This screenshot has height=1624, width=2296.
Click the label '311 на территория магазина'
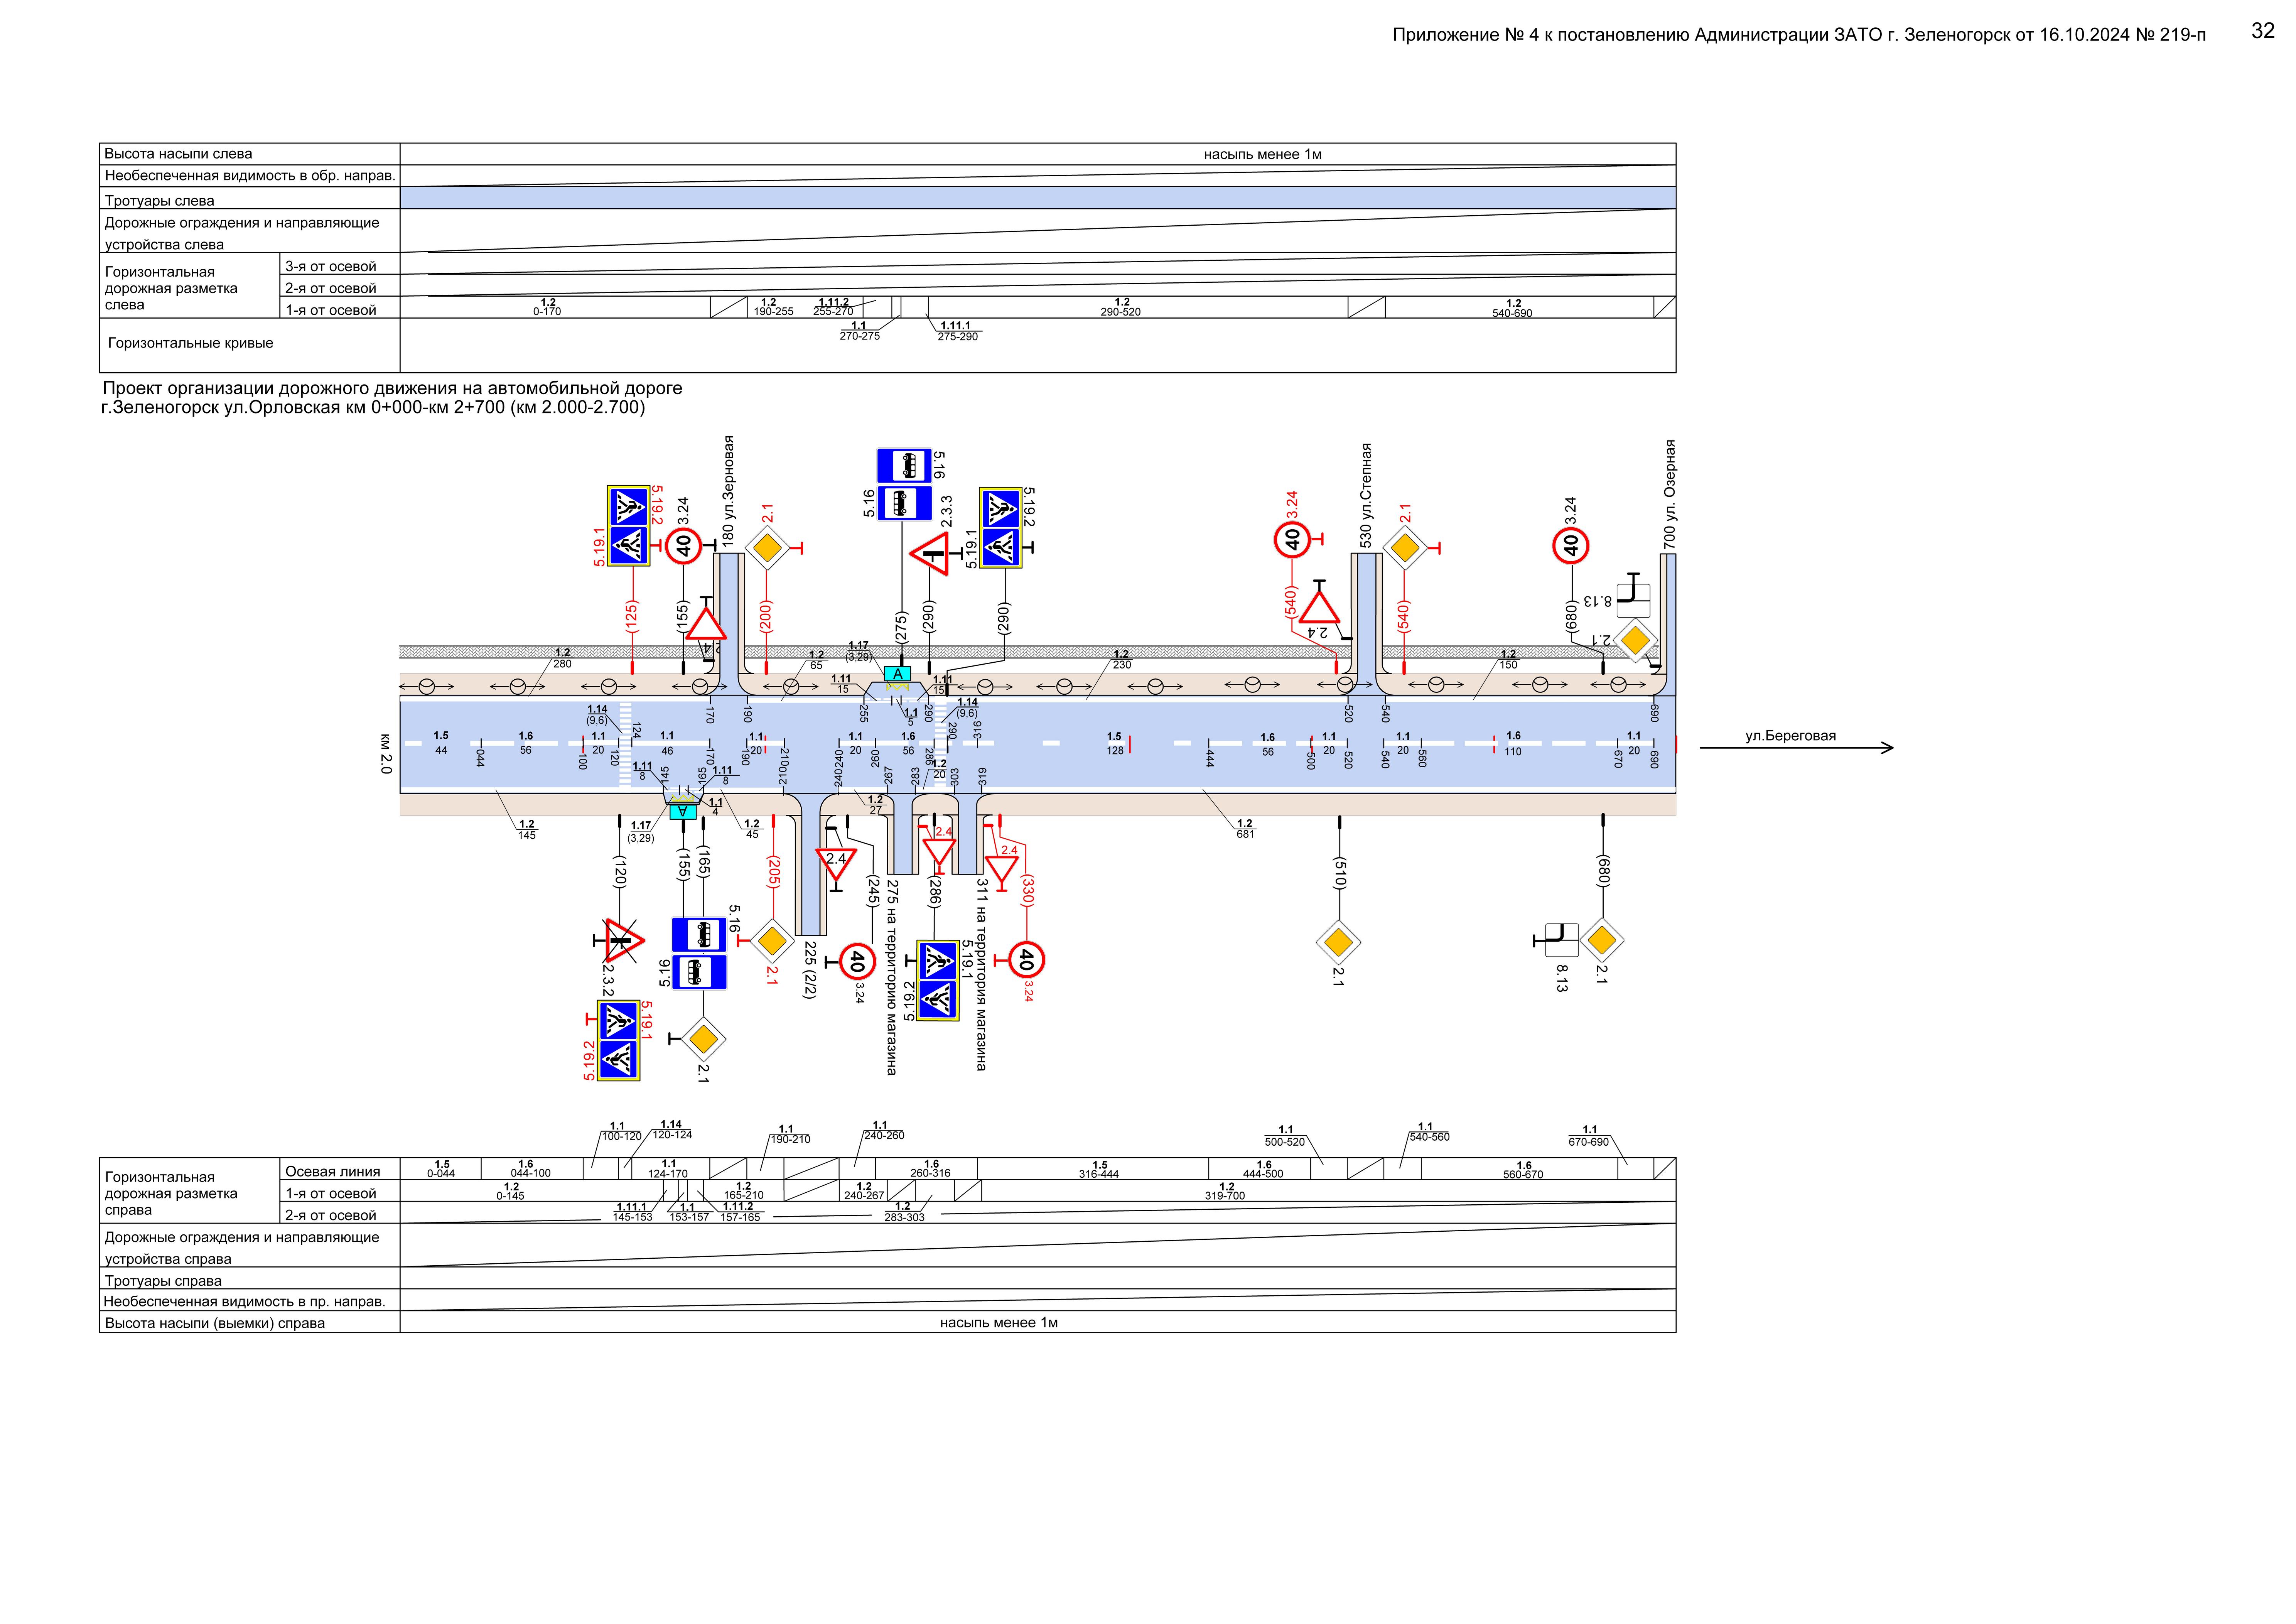pyautogui.click(x=982, y=975)
